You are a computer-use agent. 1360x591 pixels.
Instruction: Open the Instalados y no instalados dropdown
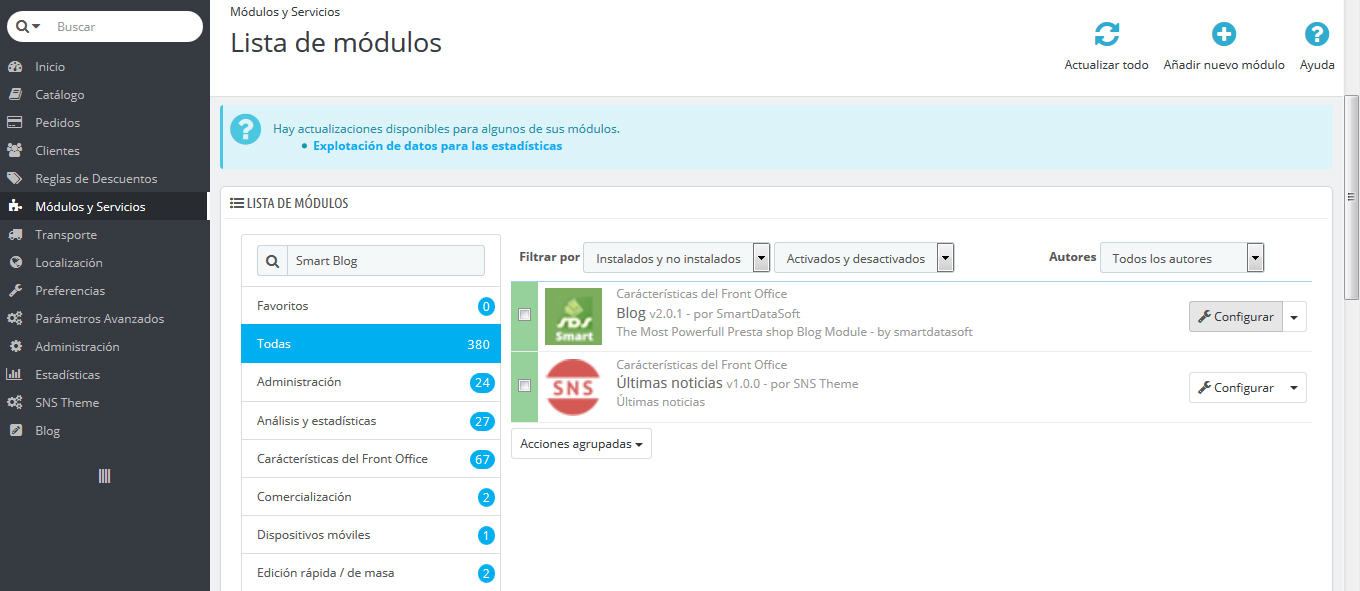[x=676, y=258]
